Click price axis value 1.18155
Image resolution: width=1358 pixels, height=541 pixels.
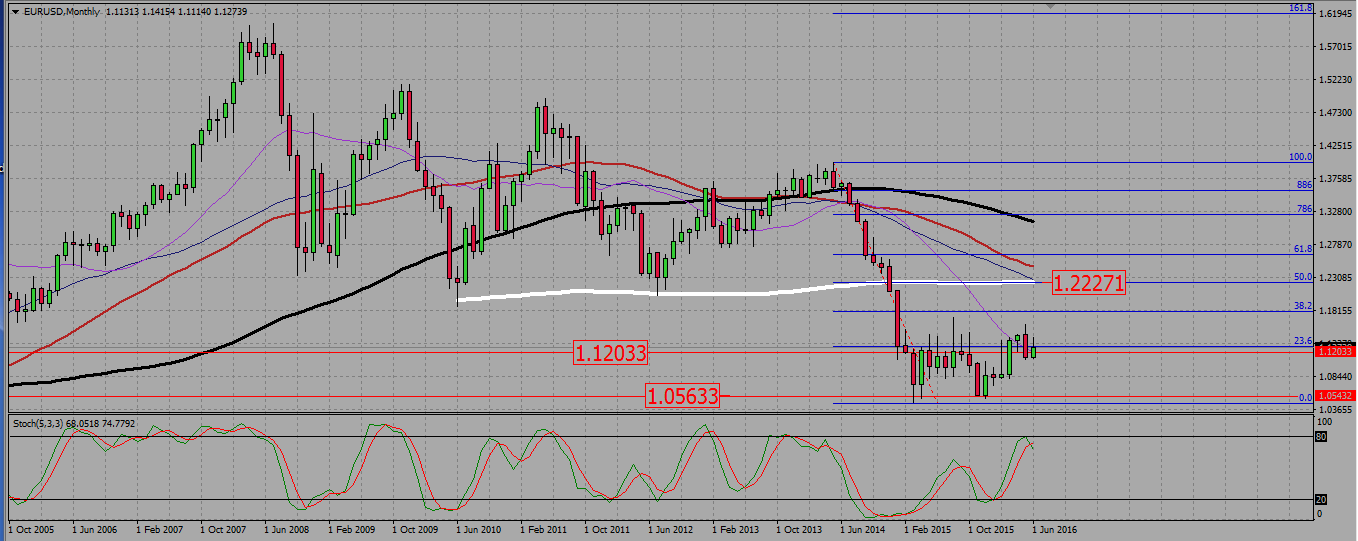tap(1337, 311)
